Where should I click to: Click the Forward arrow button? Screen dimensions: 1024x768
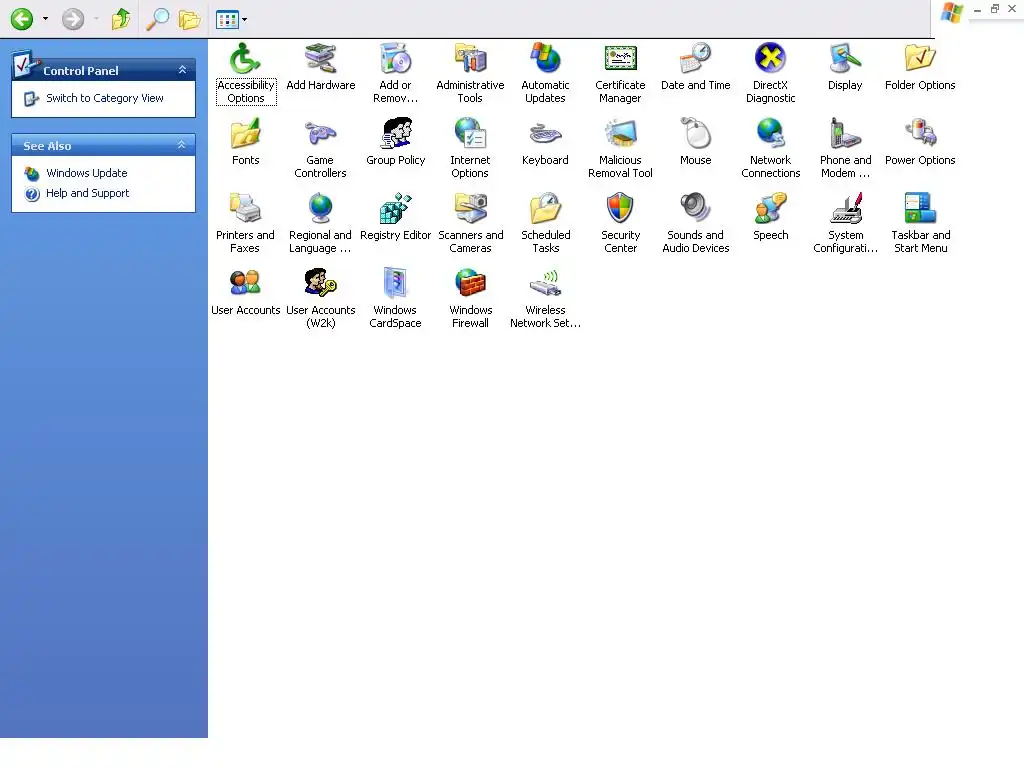click(x=72, y=19)
